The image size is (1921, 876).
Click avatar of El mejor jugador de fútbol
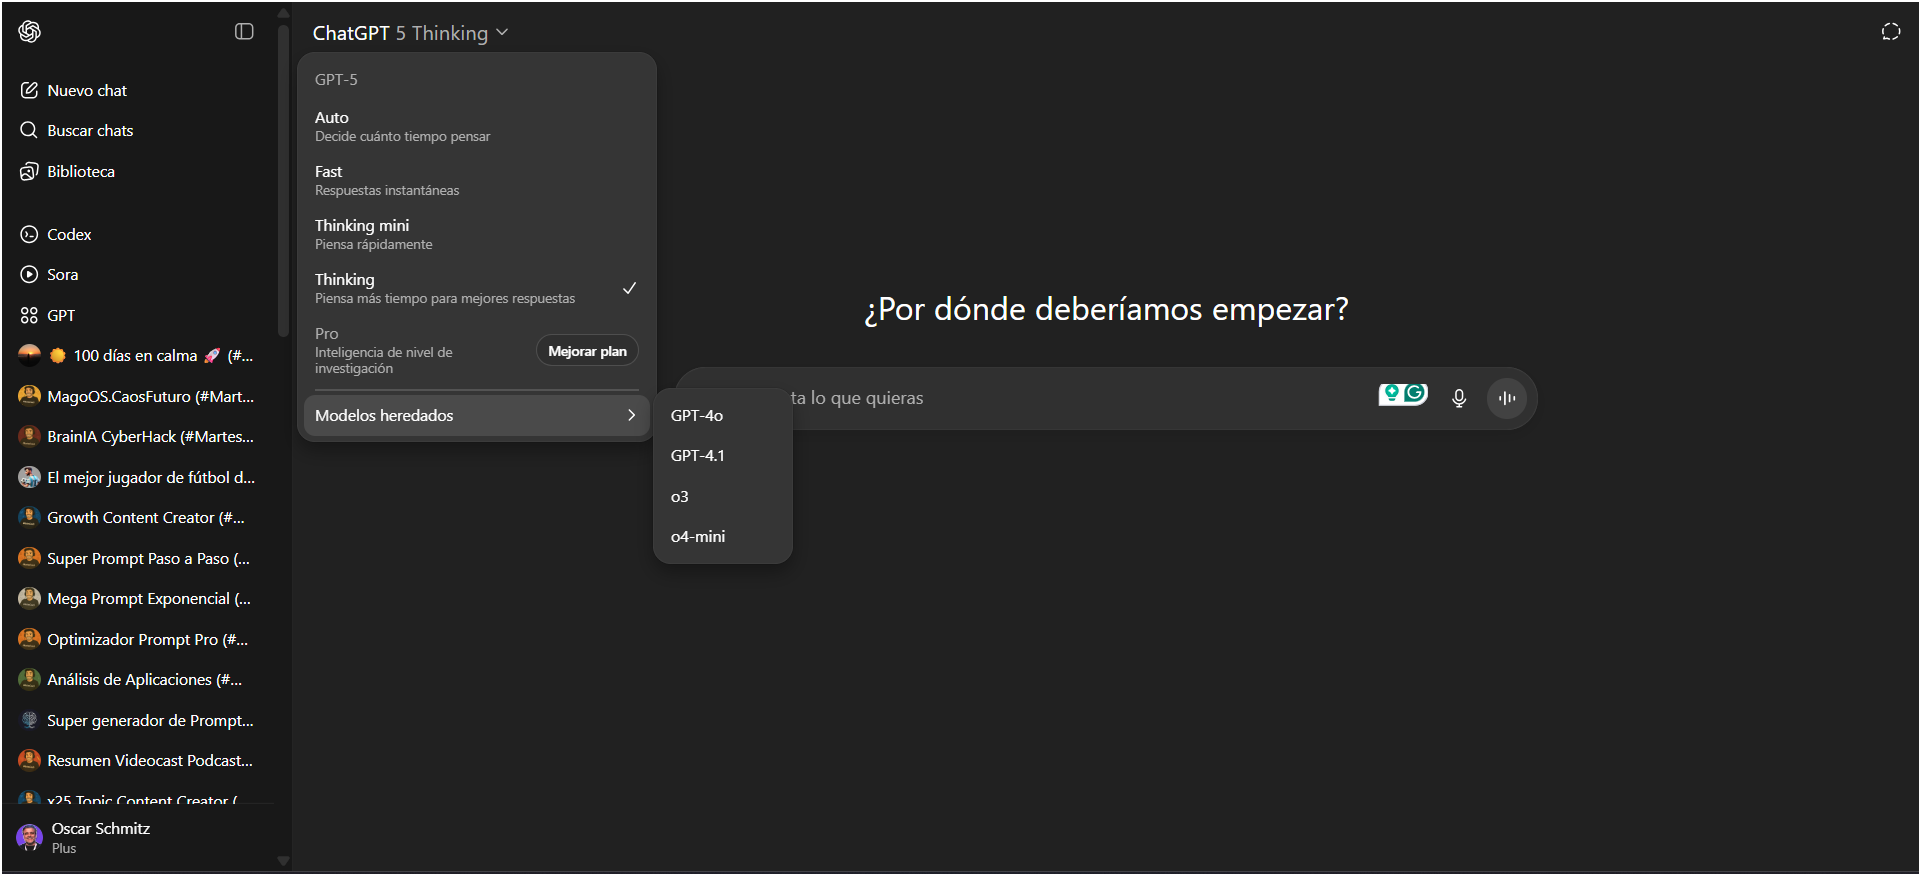(29, 477)
